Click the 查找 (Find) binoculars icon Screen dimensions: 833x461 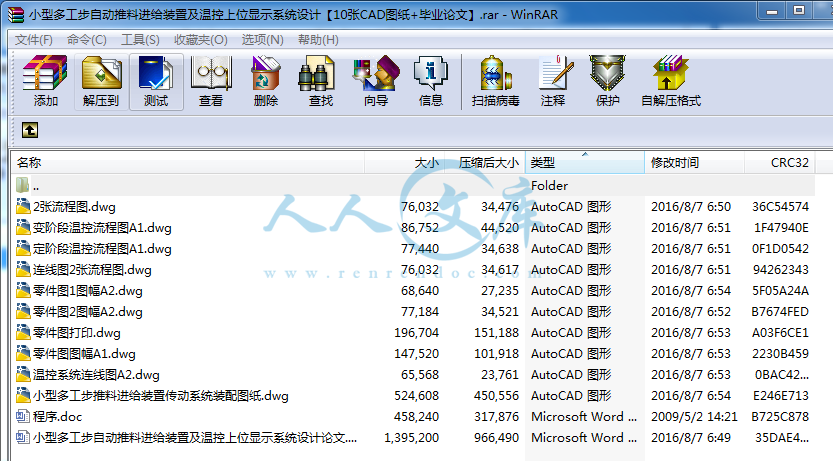click(316, 73)
